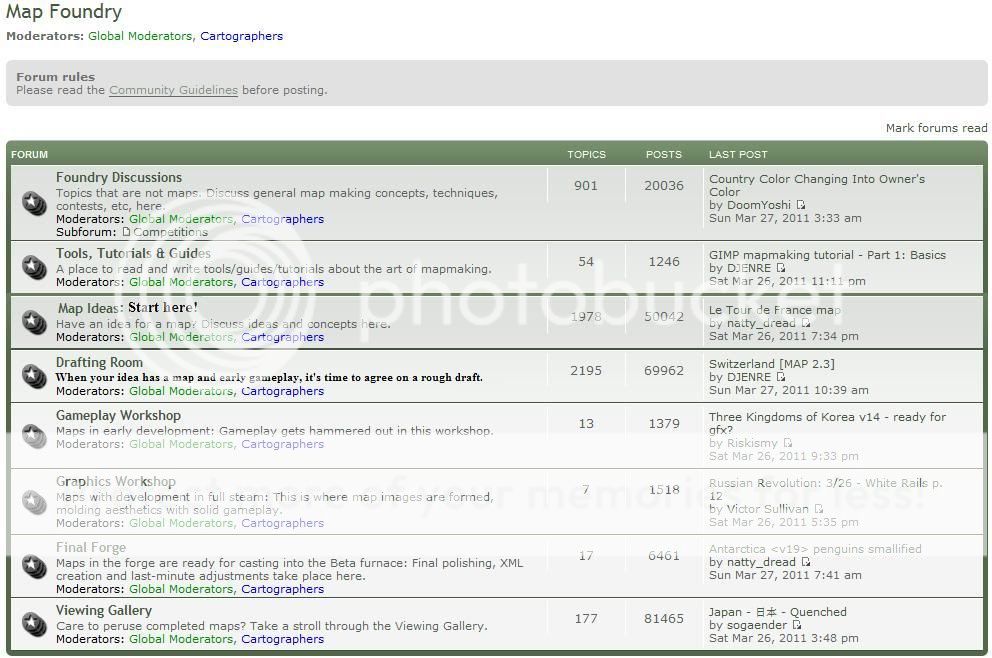Open last post Country Color Changing Into Owner's Color
The width and height of the screenshot is (992, 658).
(817, 185)
